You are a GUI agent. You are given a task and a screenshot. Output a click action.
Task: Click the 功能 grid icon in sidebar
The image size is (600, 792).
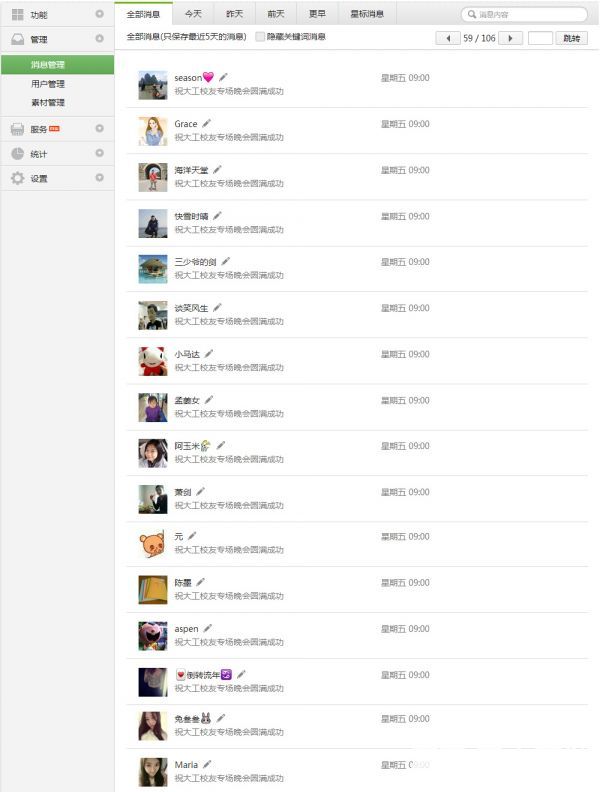[x=18, y=15]
